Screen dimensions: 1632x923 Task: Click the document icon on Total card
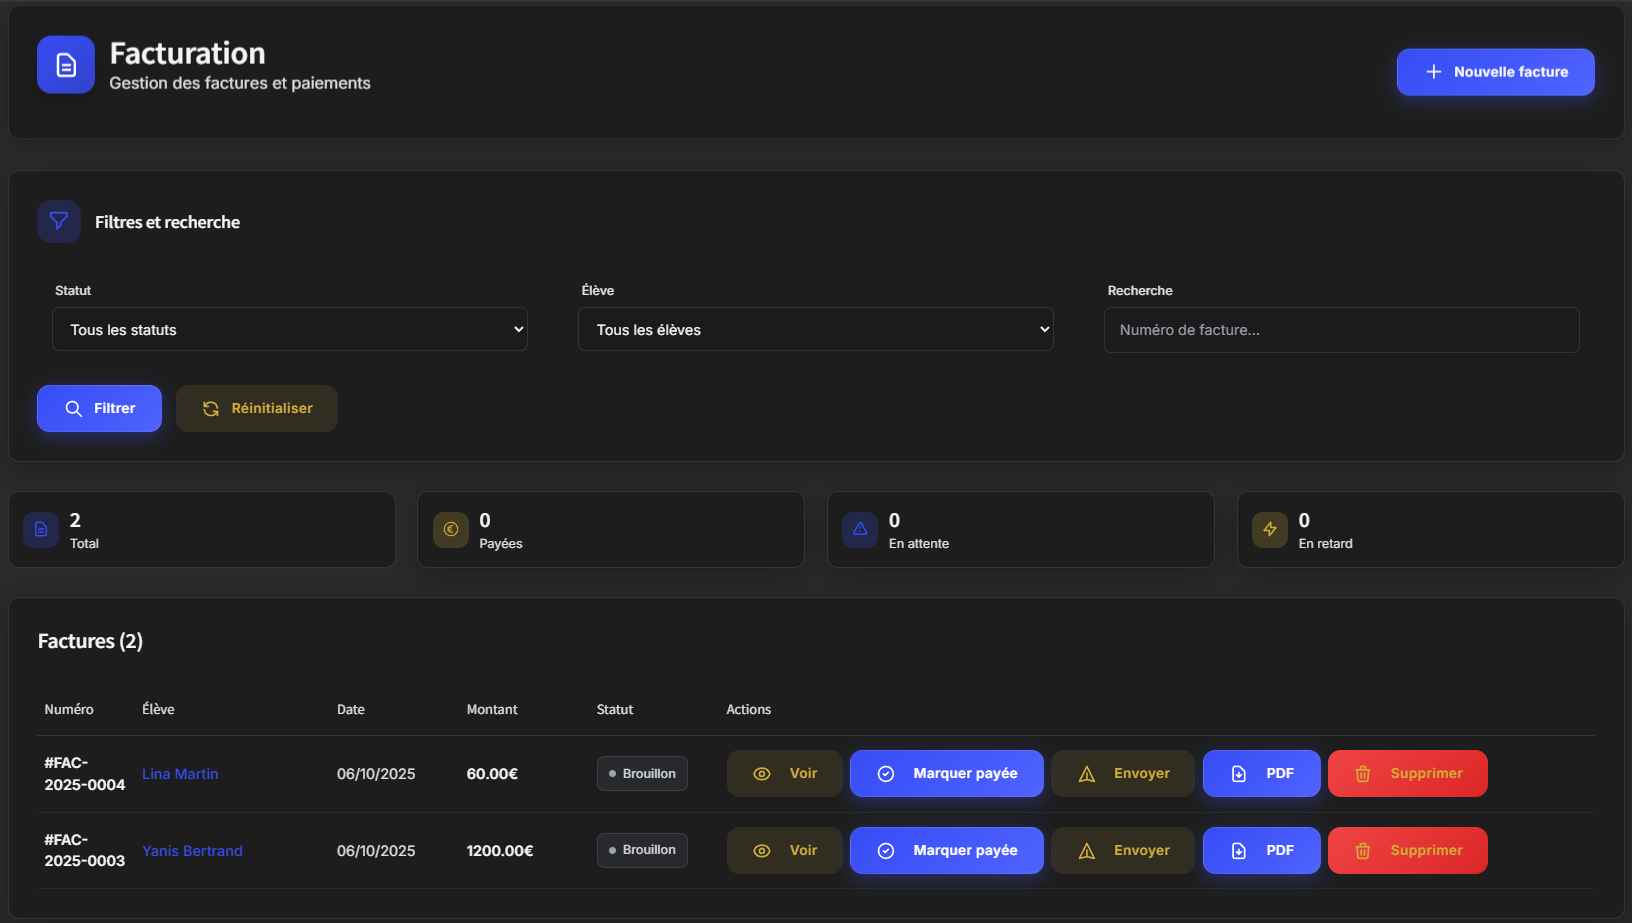point(41,529)
